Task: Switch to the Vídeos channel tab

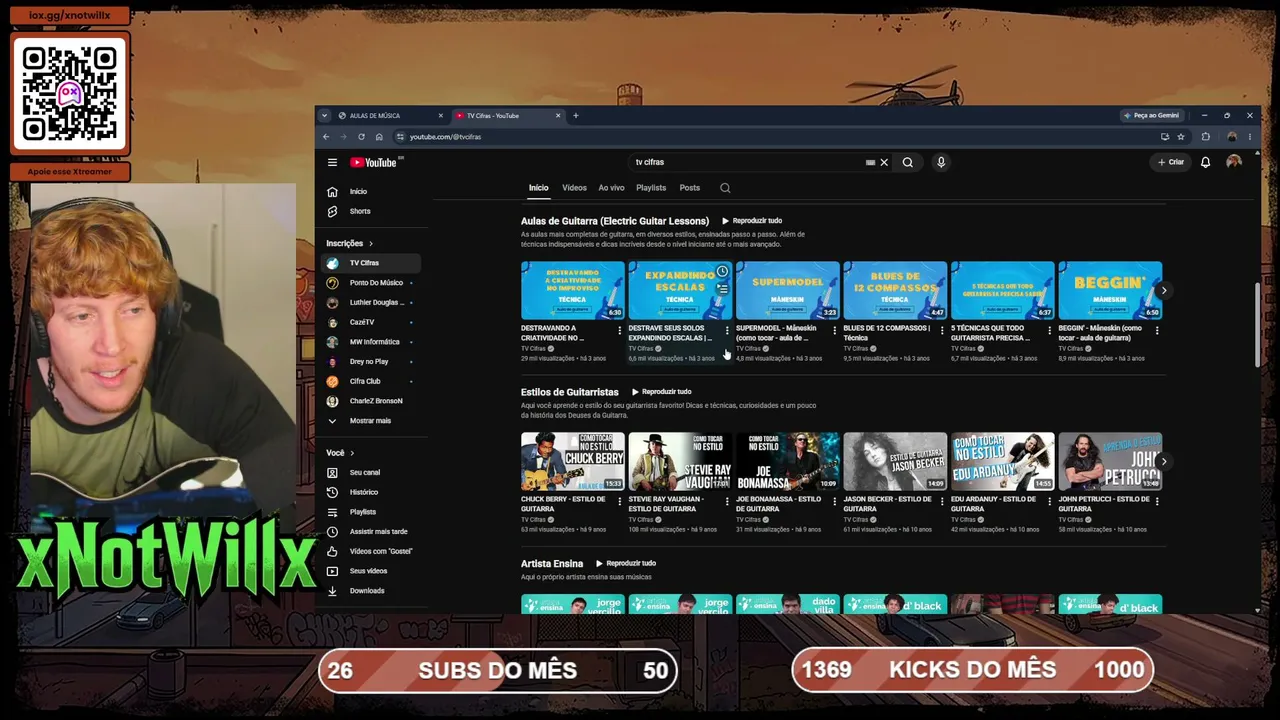Action: point(574,188)
